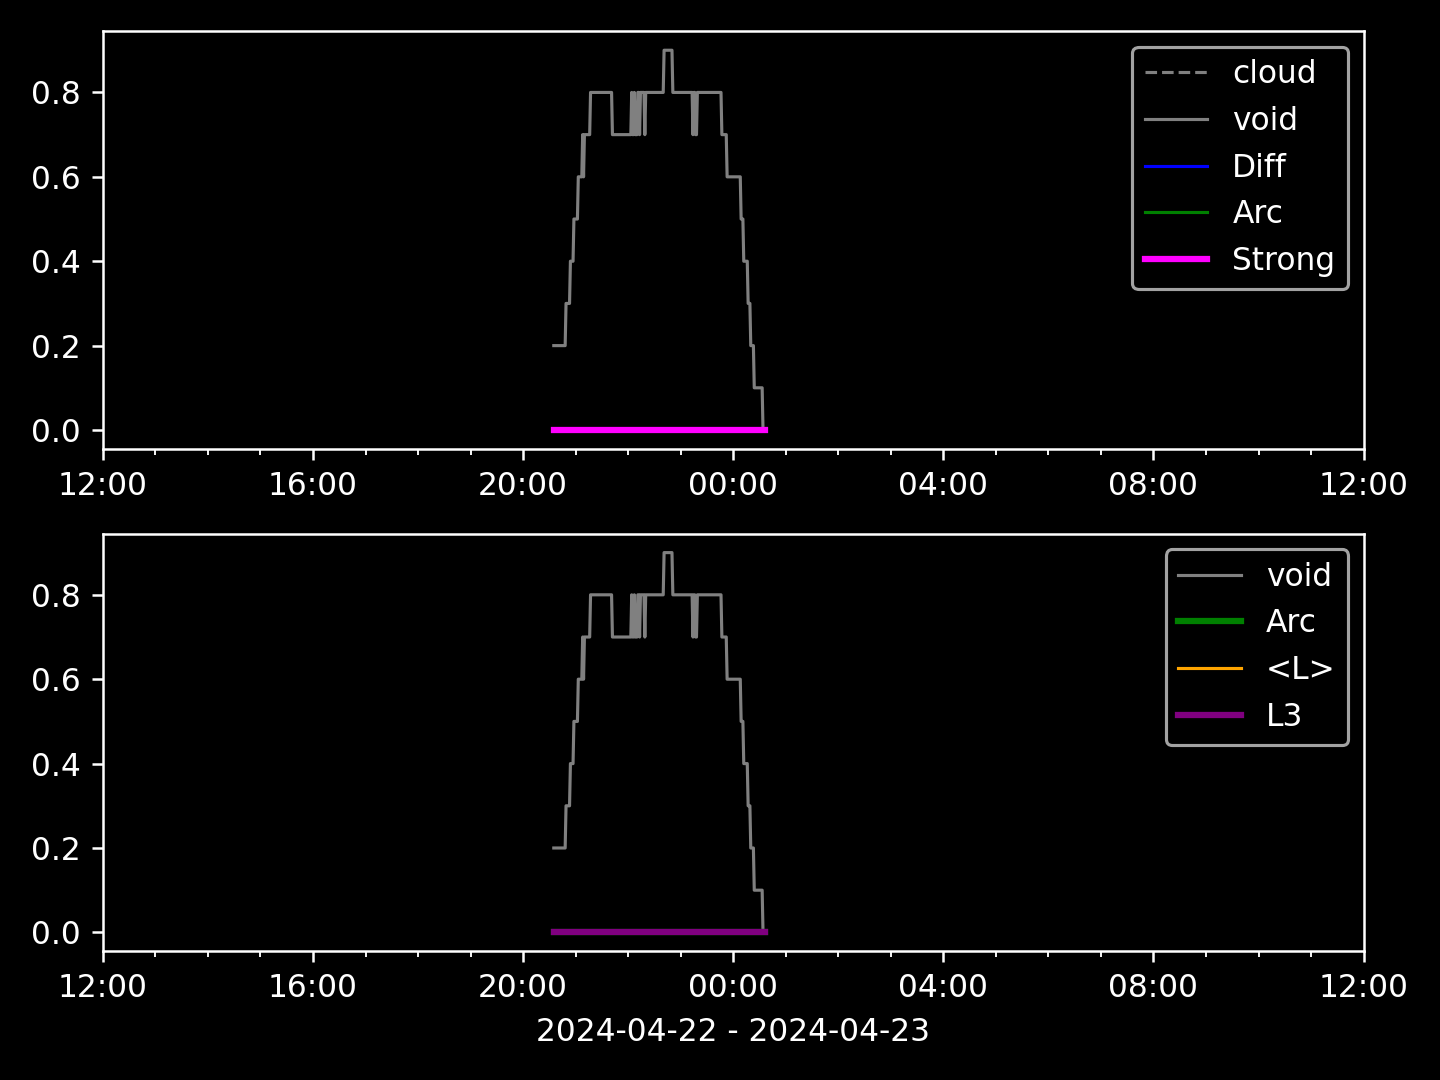Click the 08:00 tick label on bottom plot
1440x1080 pixels.
coord(1153,987)
